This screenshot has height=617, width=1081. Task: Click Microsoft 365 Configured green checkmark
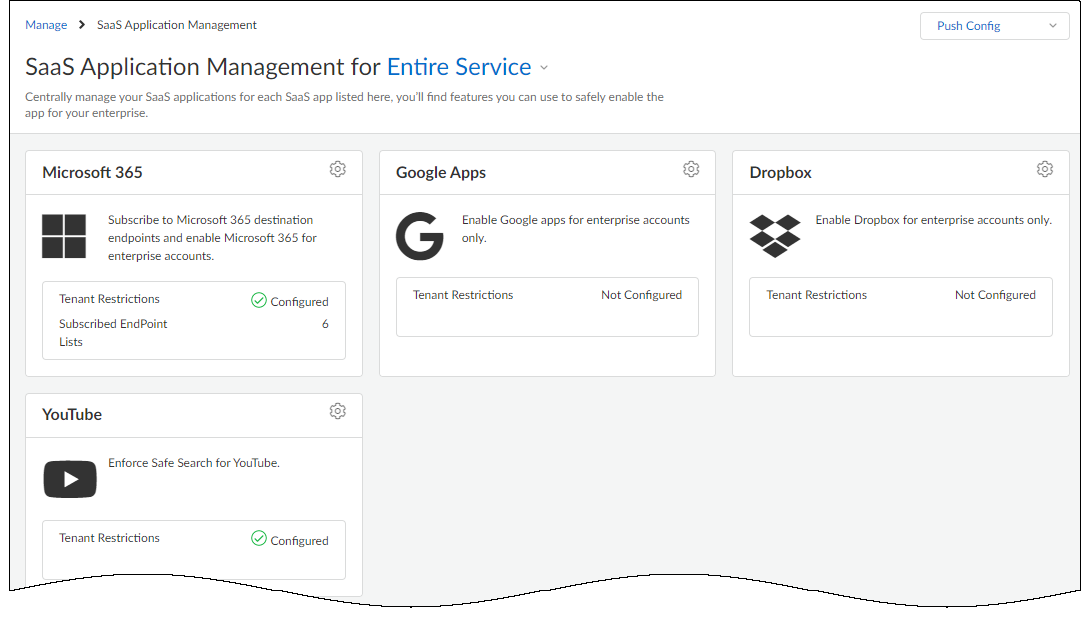pos(259,300)
